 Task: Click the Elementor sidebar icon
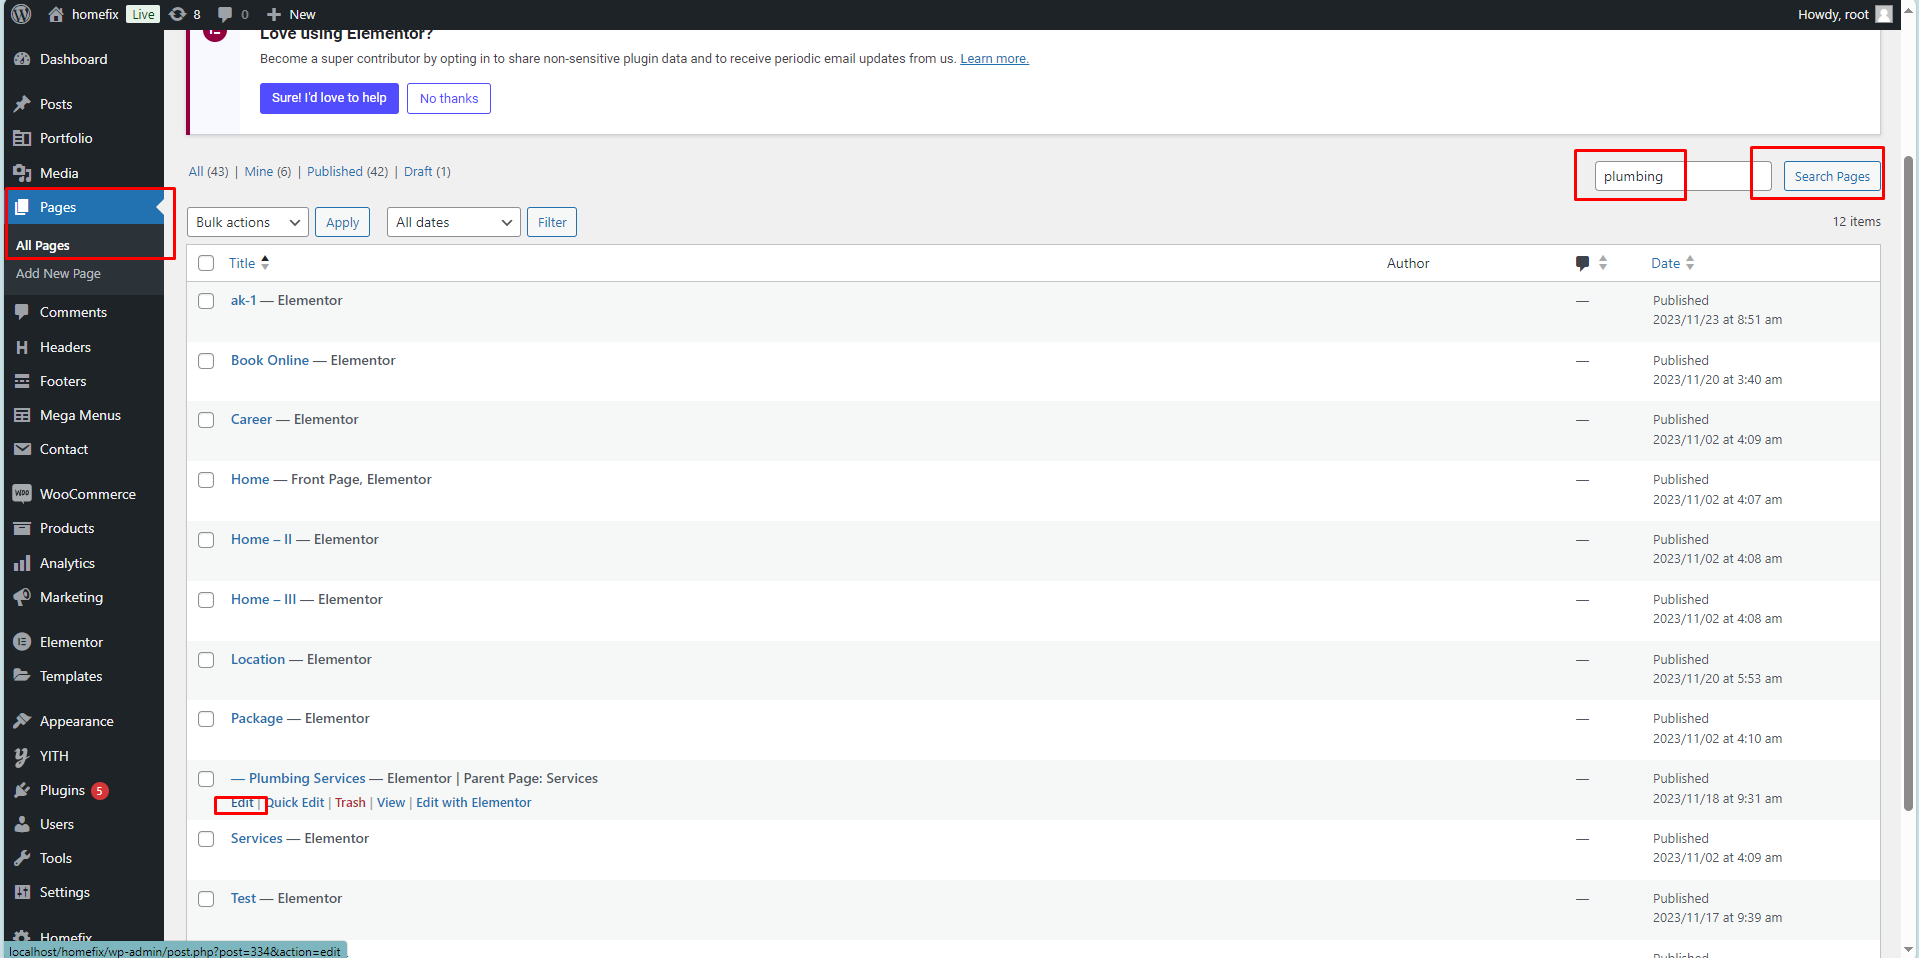pyautogui.click(x=22, y=642)
